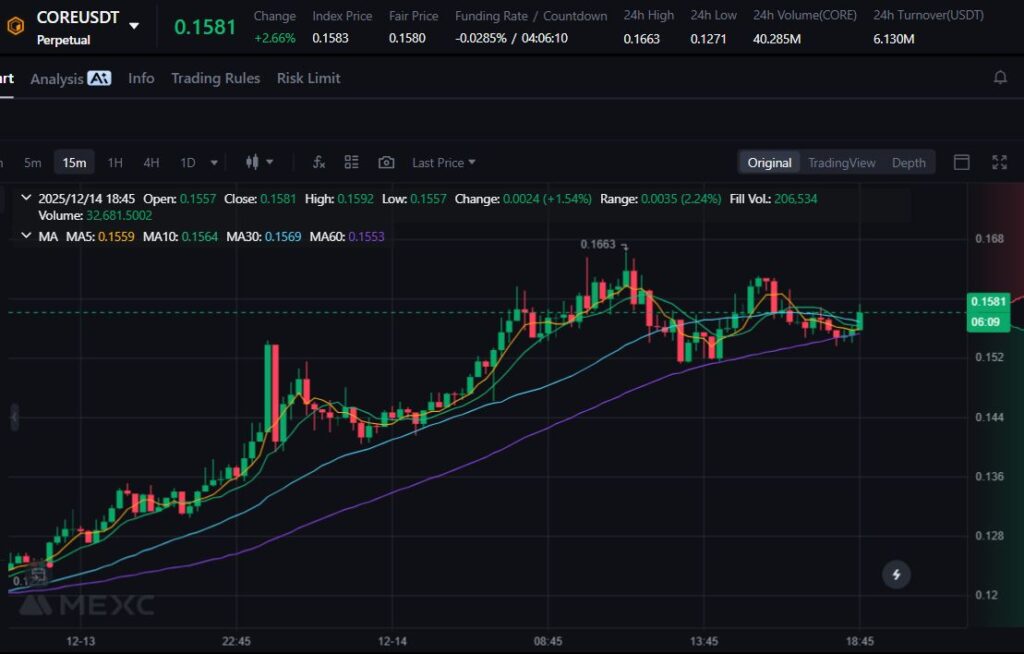1024x654 pixels.
Task: Switch chart to TradingView mode
Action: 841,163
